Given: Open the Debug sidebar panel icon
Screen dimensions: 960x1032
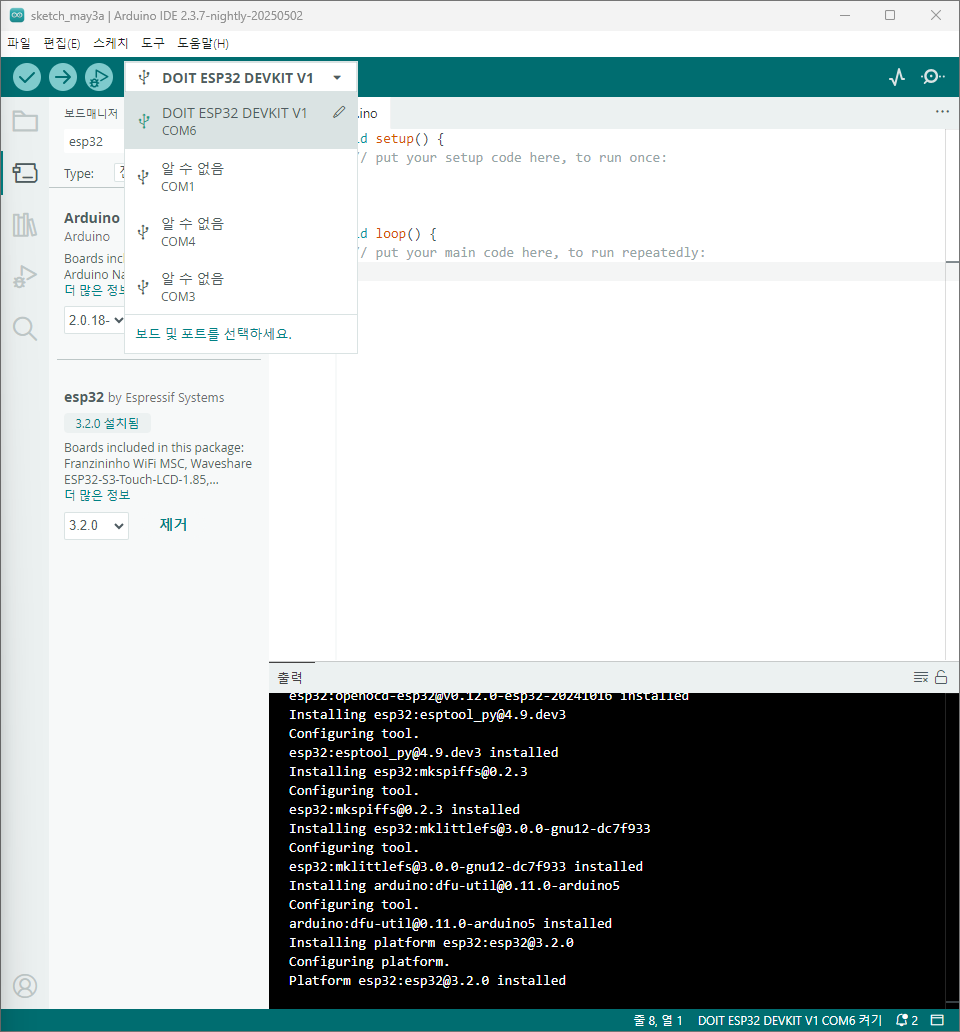Looking at the screenshot, I should pyautogui.click(x=25, y=276).
